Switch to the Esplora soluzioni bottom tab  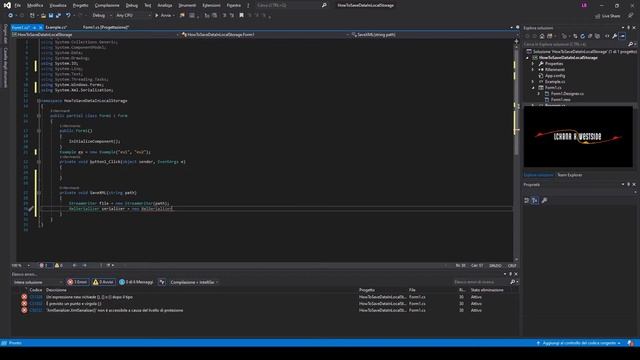(x=538, y=175)
